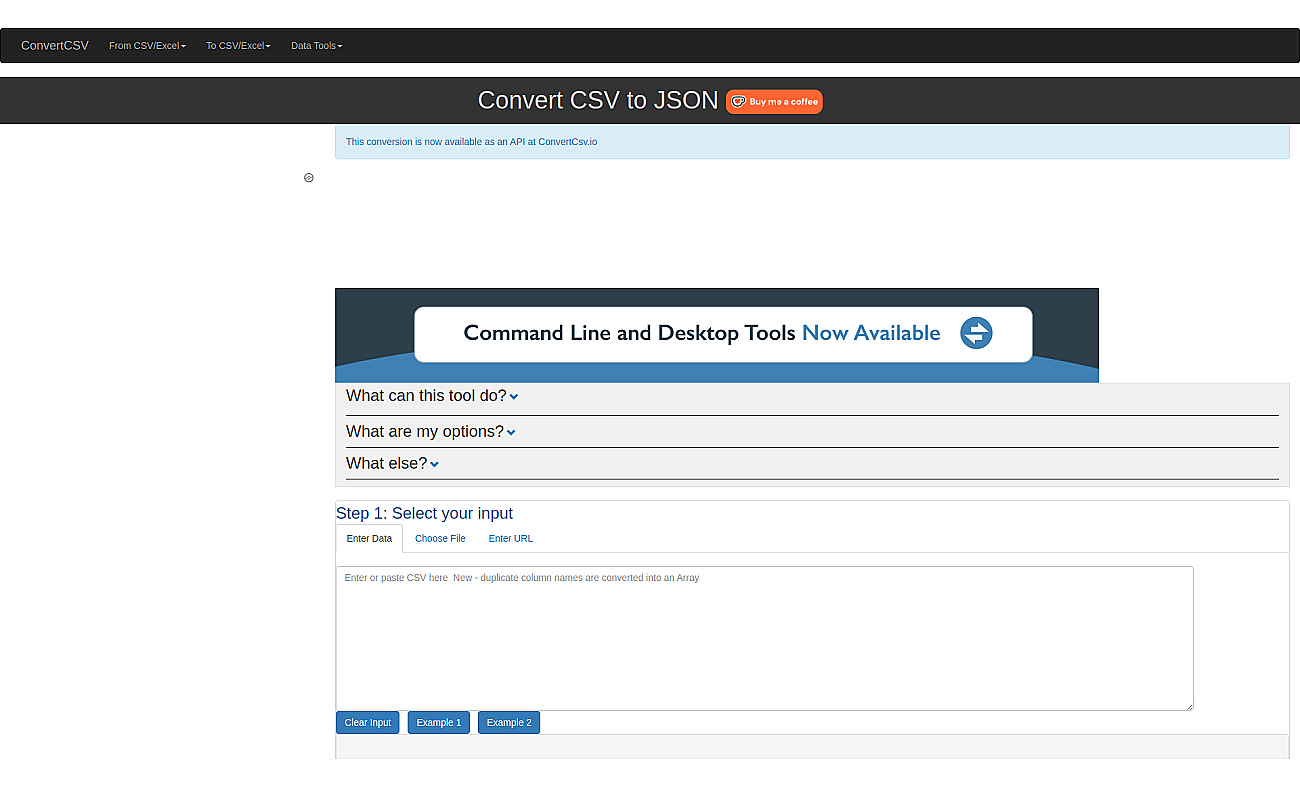
Task: Click the Clear Input button
Action: [x=368, y=723]
